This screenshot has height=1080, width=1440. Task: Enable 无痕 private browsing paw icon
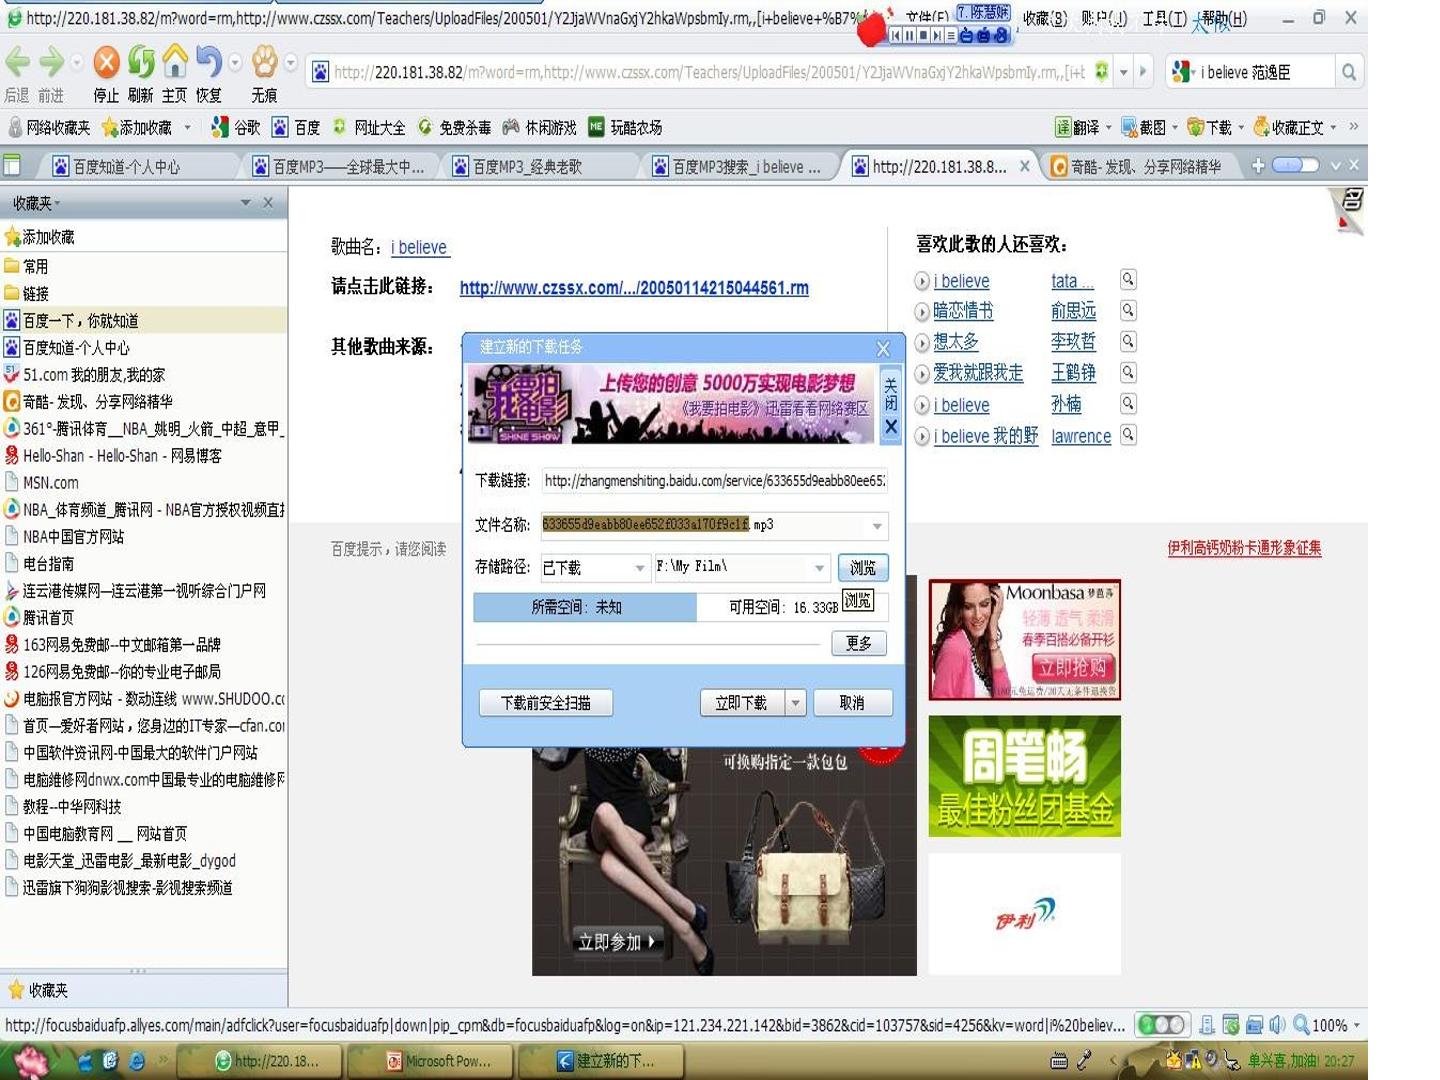click(264, 63)
